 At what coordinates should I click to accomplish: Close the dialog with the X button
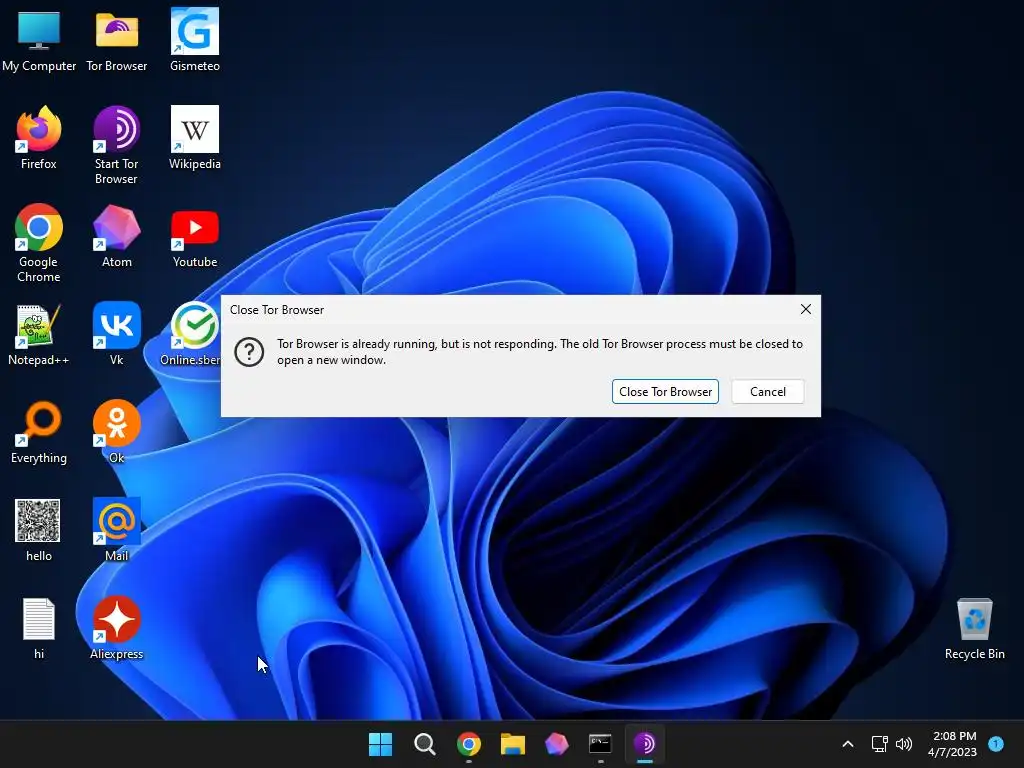[x=806, y=309]
